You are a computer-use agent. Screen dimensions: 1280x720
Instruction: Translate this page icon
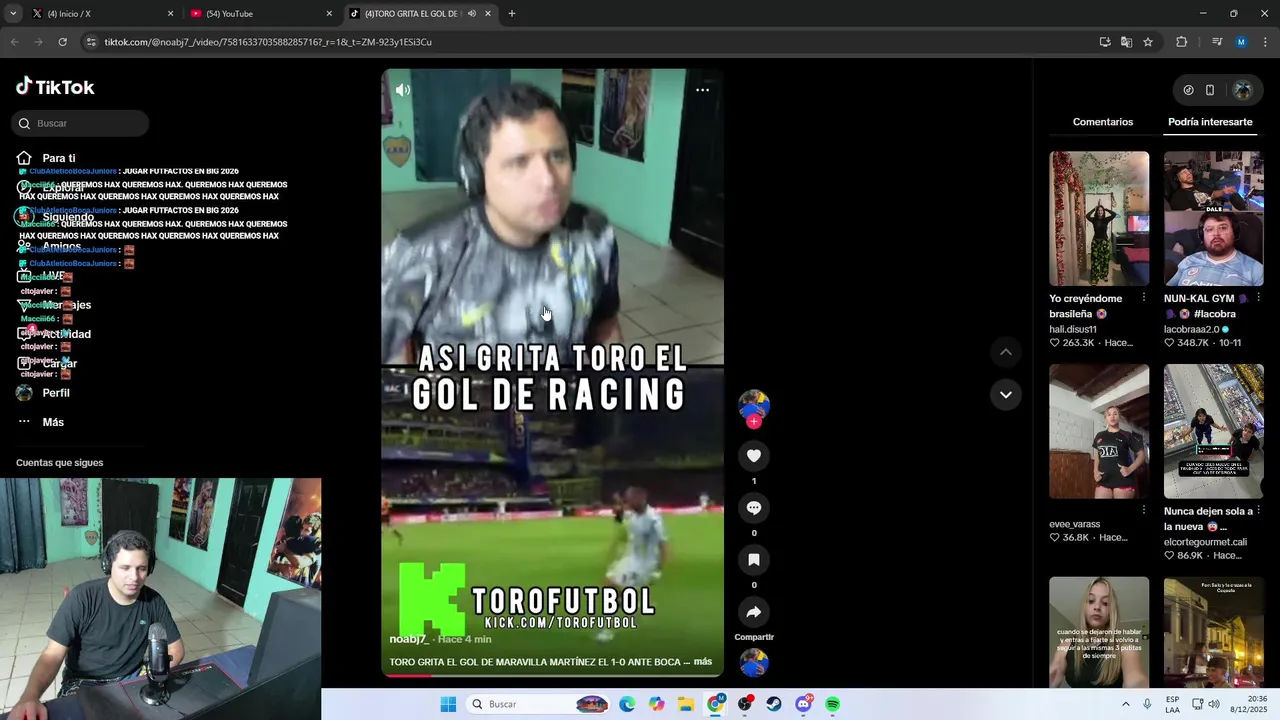point(1126,42)
